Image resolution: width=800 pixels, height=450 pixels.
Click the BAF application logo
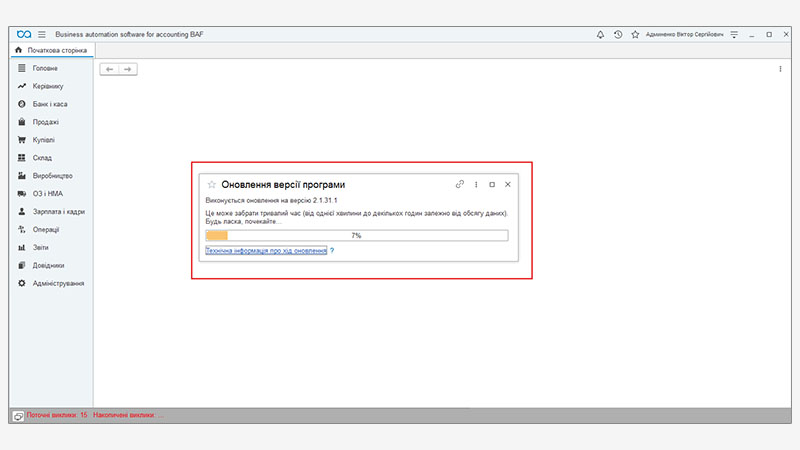(24, 34)
